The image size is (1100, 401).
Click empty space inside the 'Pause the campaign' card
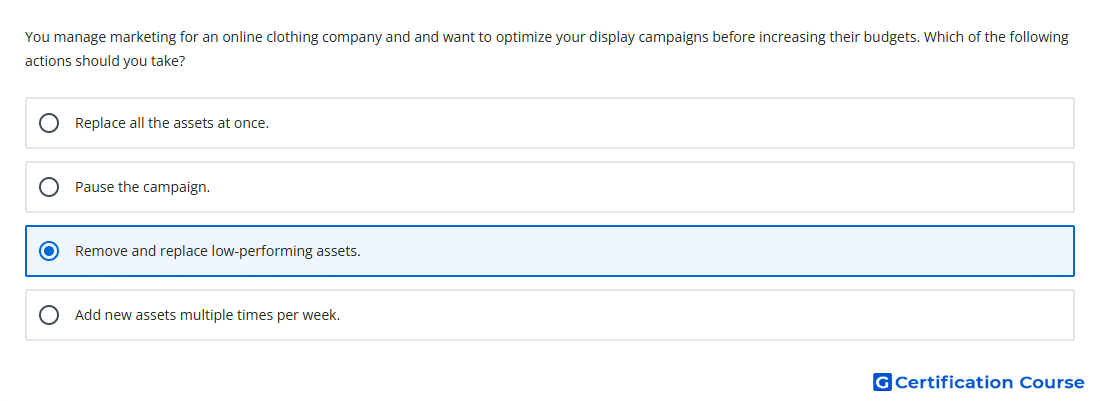coord(631,187)
